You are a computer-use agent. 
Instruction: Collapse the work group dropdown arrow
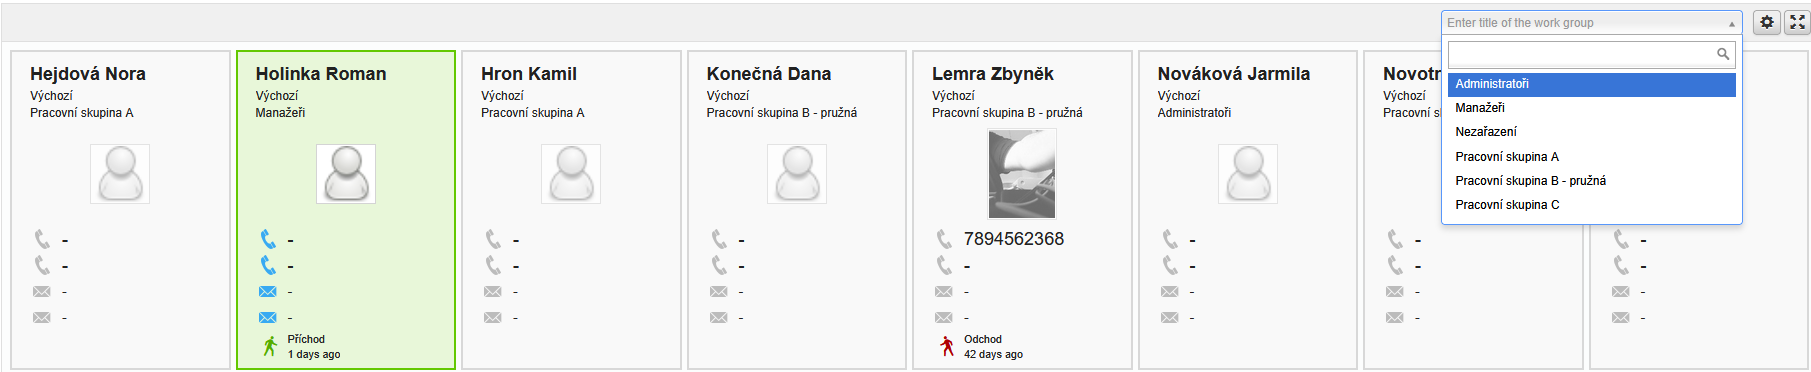[x=1731, y=23]
